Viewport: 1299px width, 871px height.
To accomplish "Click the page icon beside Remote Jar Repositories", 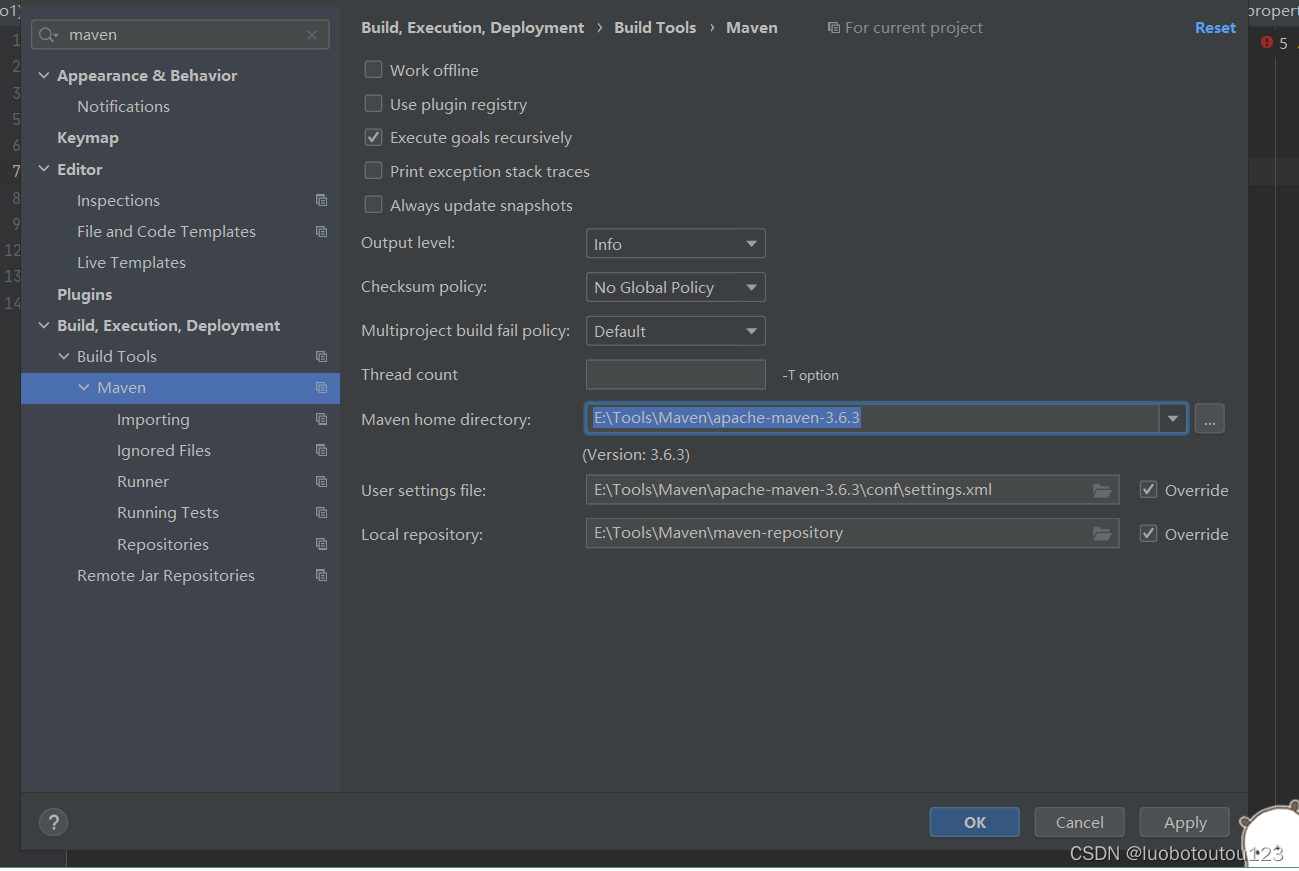I will coord(321,575).
